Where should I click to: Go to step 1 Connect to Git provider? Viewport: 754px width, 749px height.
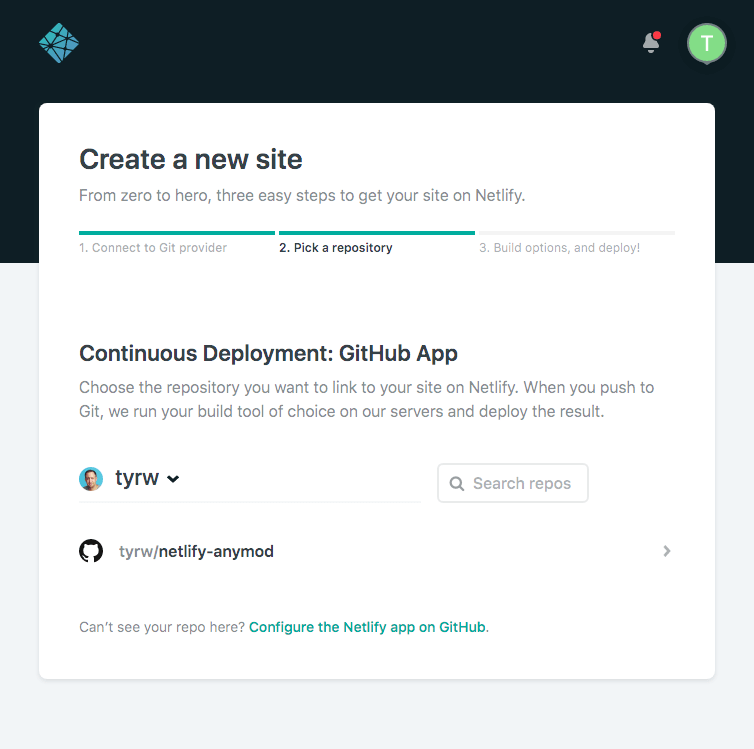point(153,248)
